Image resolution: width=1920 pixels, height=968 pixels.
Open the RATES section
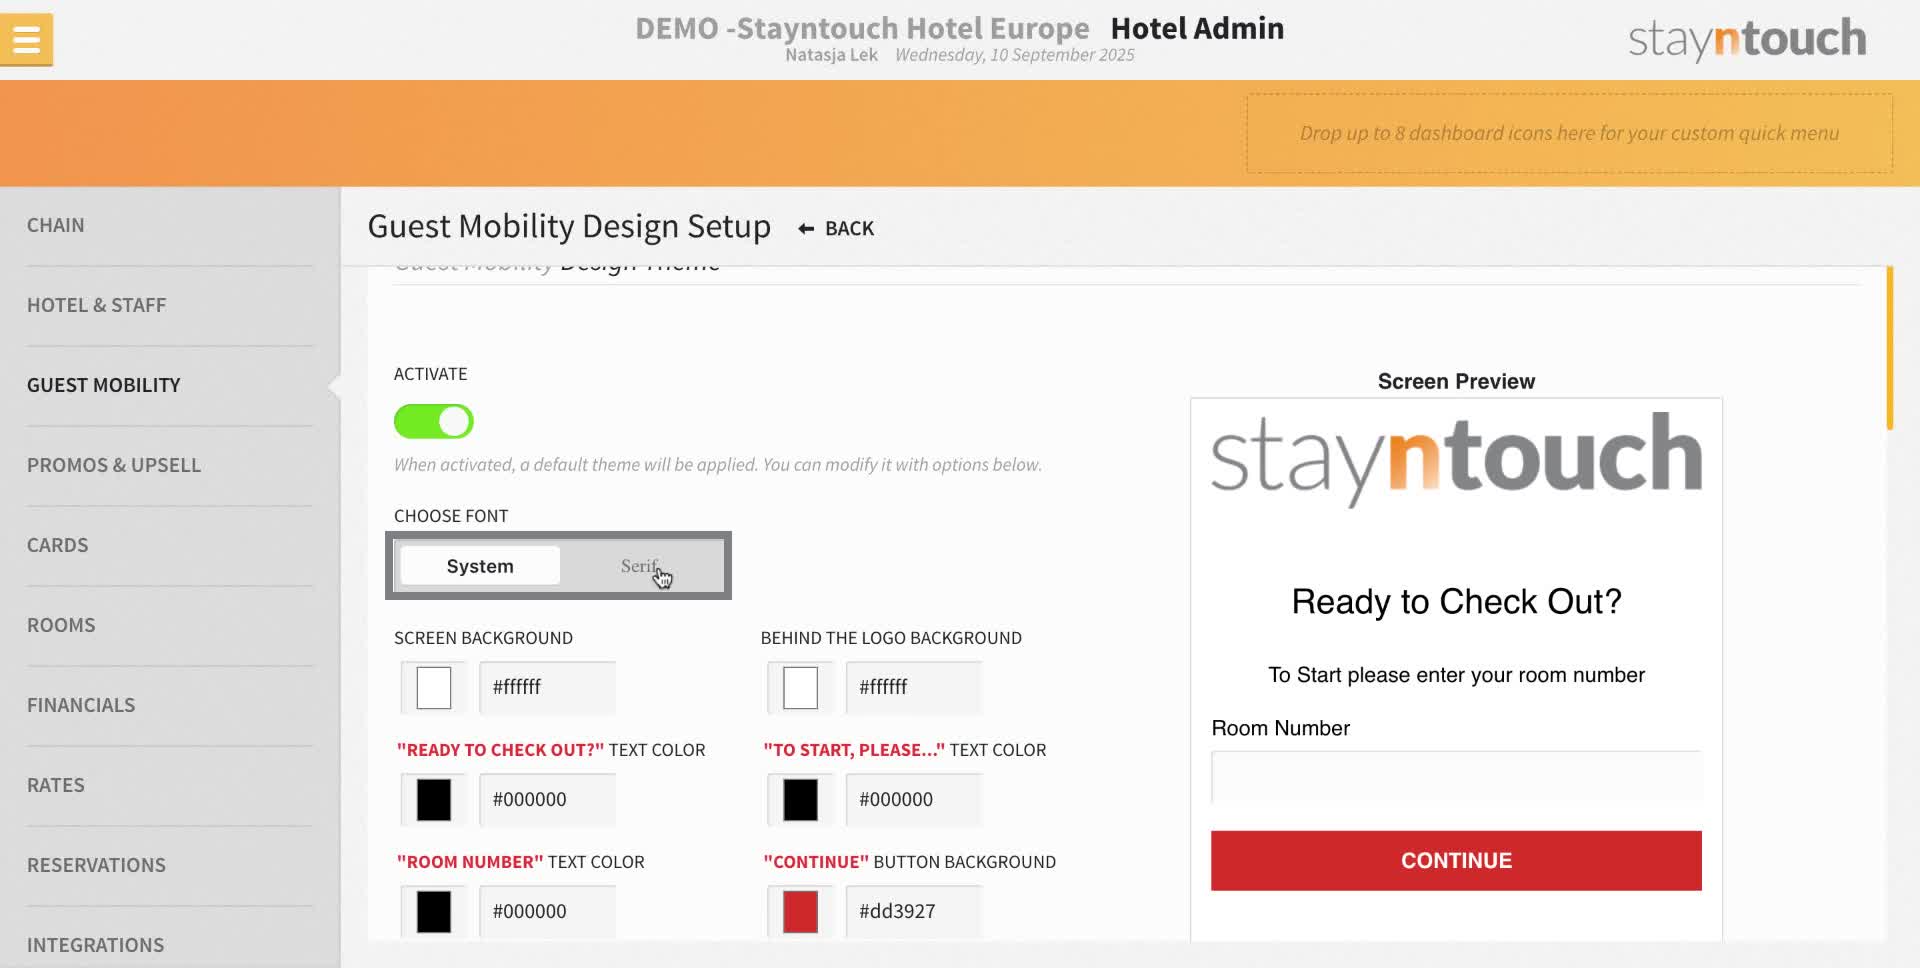click(x=56, y=786)
